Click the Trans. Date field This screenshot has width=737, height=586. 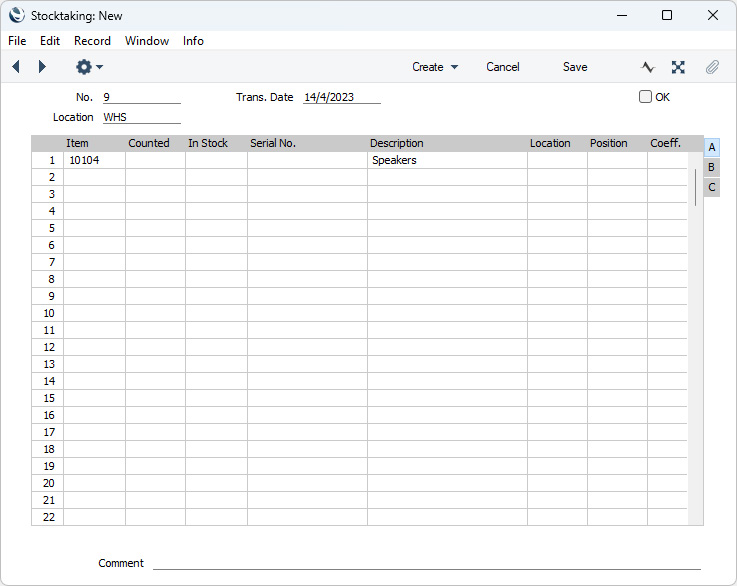tap(341, 97)
